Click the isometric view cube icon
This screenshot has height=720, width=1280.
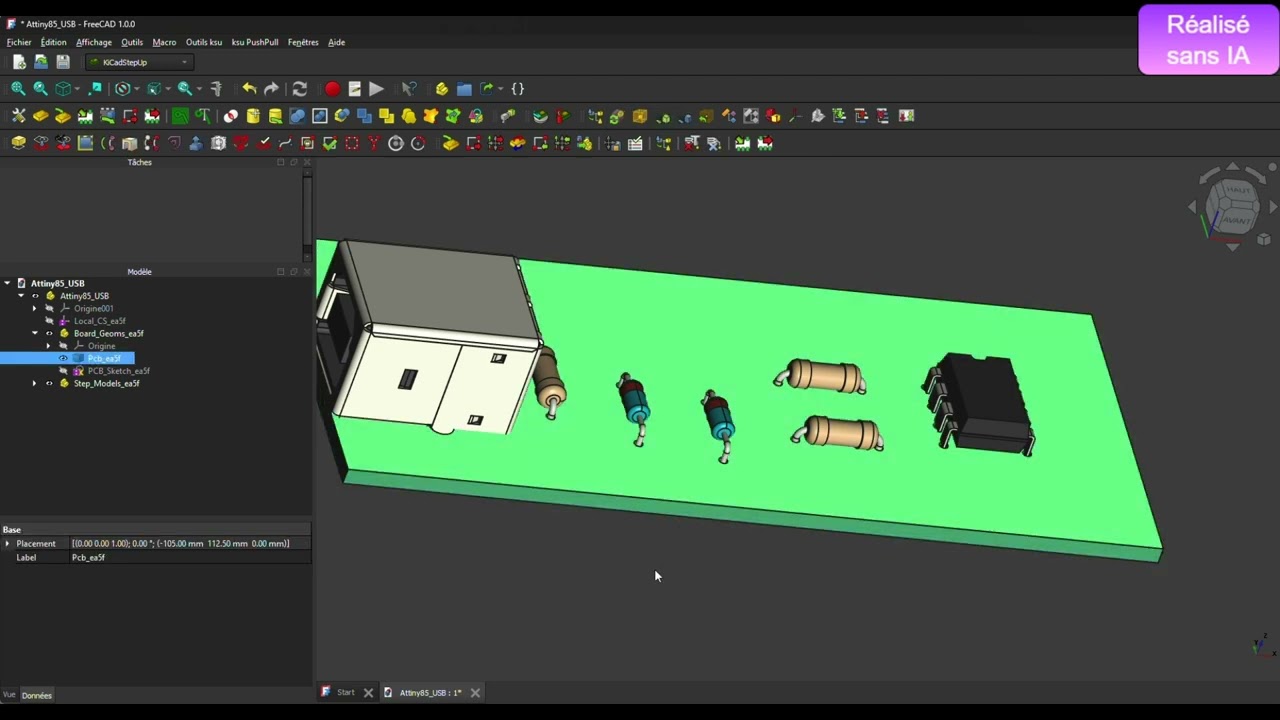click(64, 89)
